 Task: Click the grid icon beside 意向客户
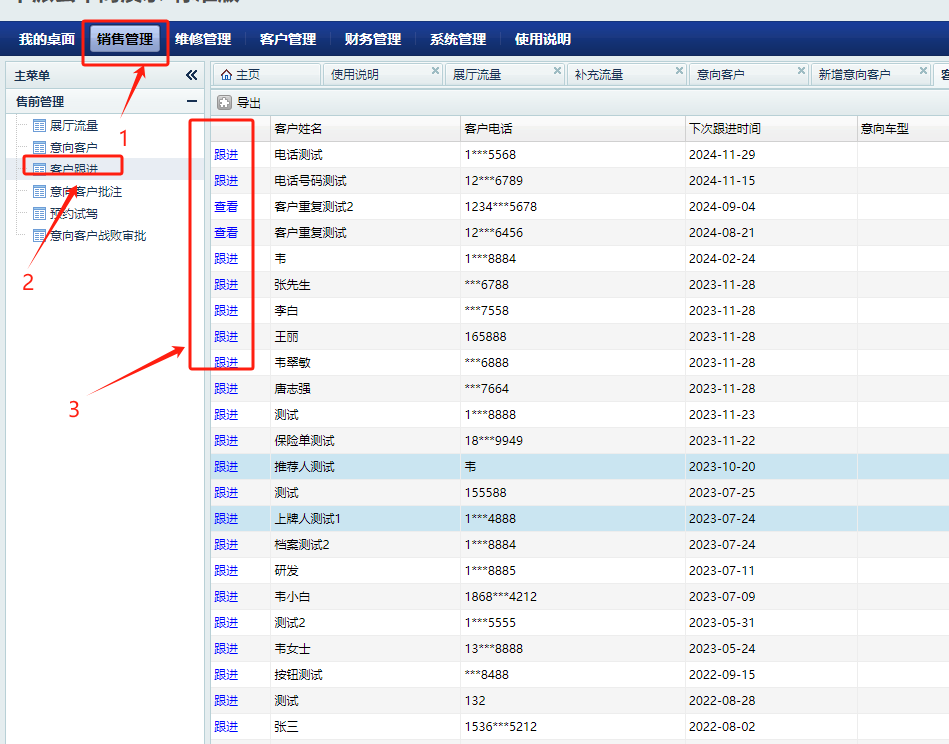[40, 148]
